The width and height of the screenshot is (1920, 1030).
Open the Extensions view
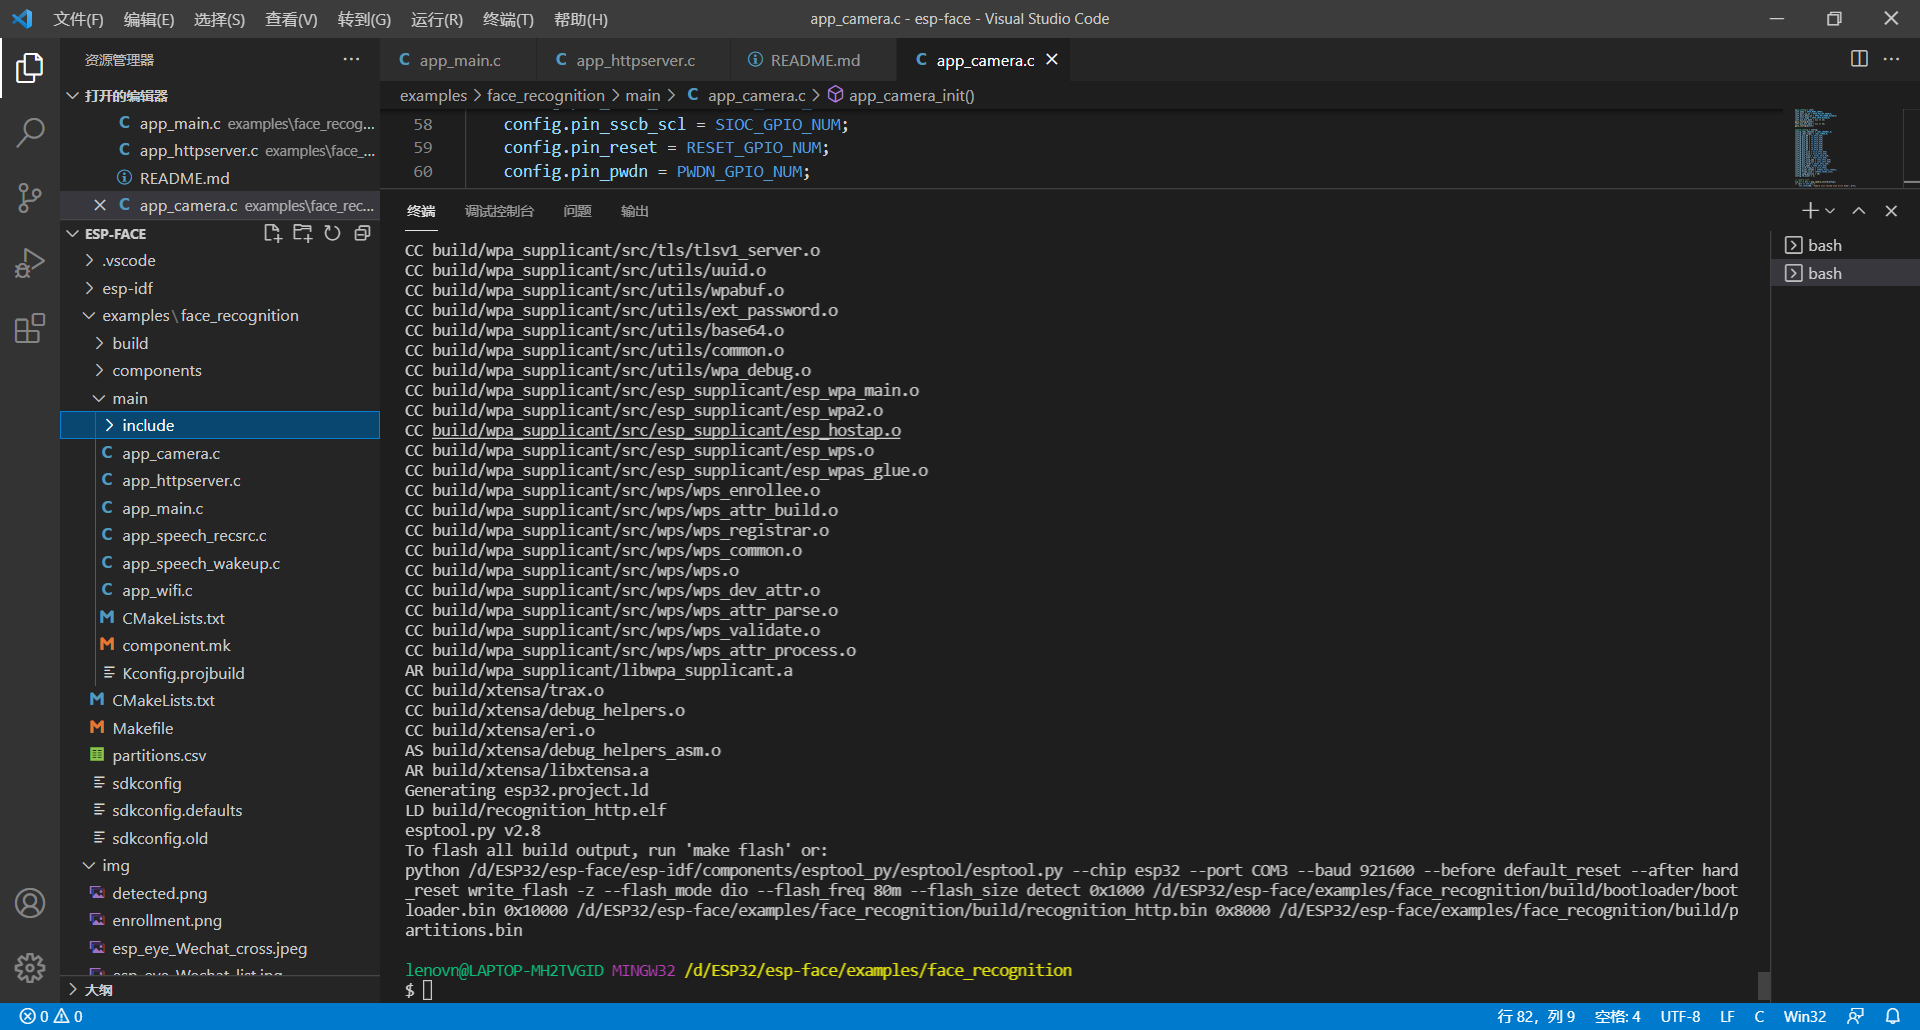coord(30,328)
